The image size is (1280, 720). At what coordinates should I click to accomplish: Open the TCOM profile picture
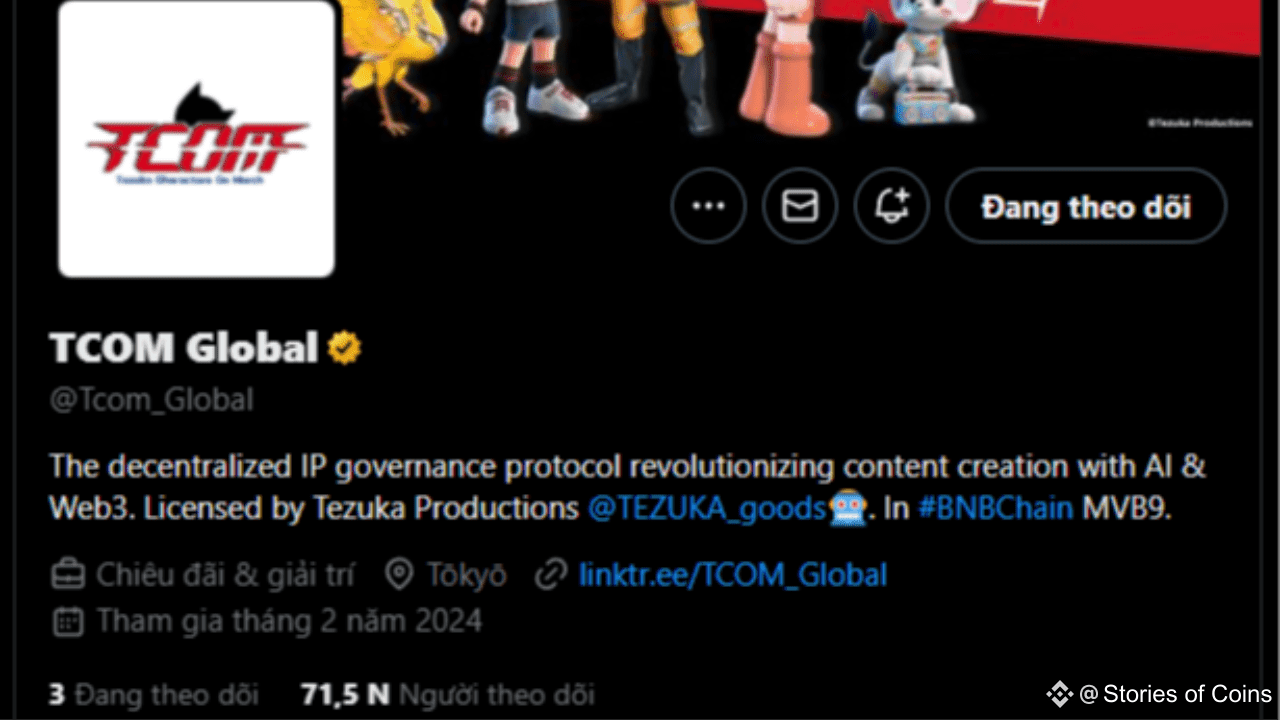196,139
